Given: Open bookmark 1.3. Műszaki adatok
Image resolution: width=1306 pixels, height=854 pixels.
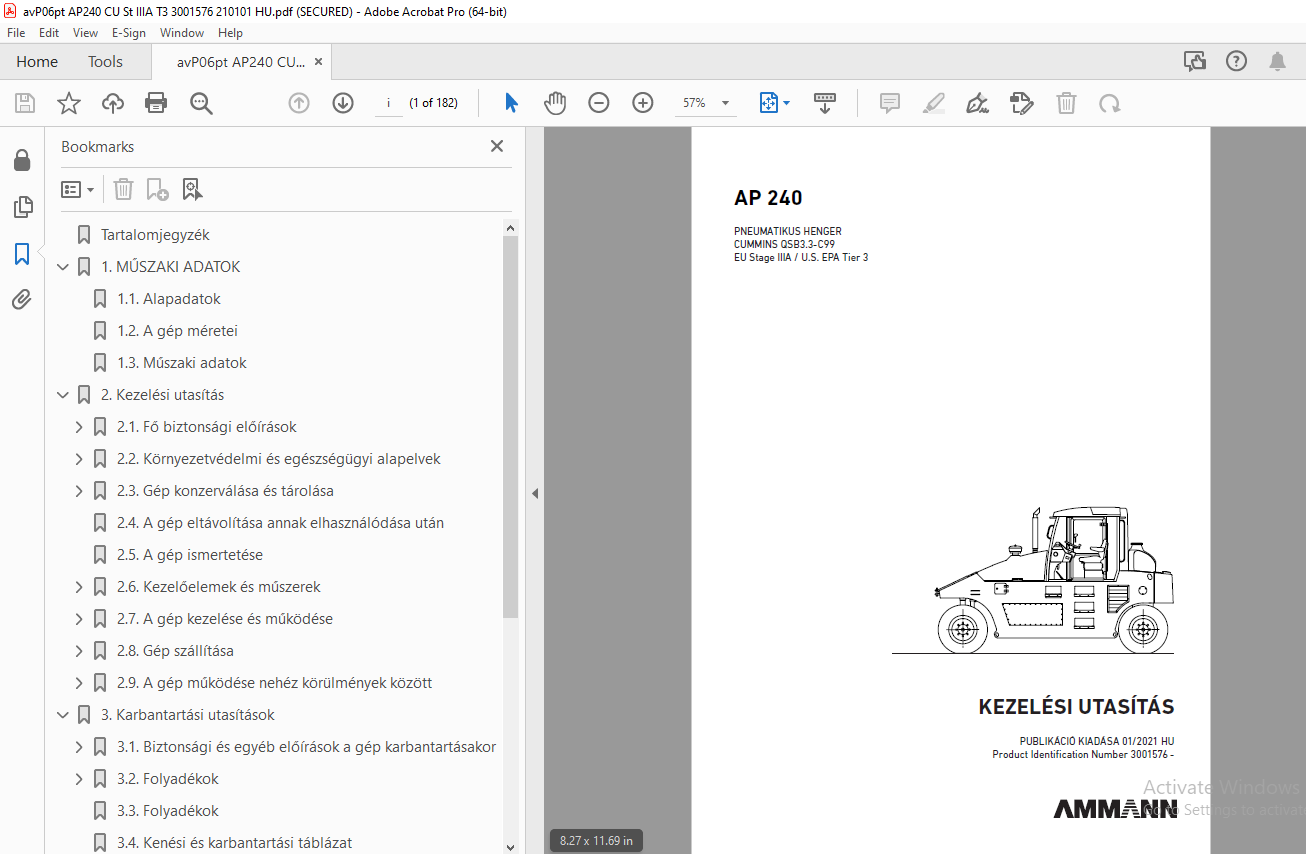Looking at the screenshot, I should [182, 363].
